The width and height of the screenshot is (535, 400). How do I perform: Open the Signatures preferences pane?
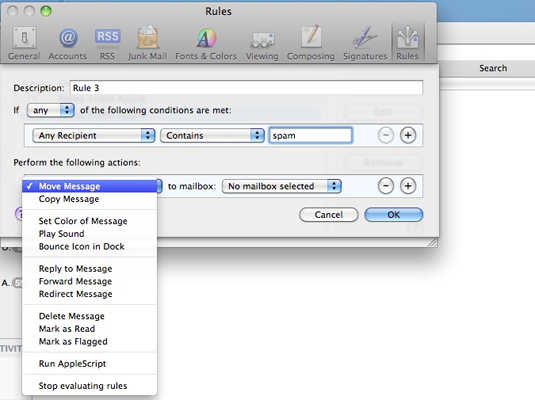tap(365, 43)
